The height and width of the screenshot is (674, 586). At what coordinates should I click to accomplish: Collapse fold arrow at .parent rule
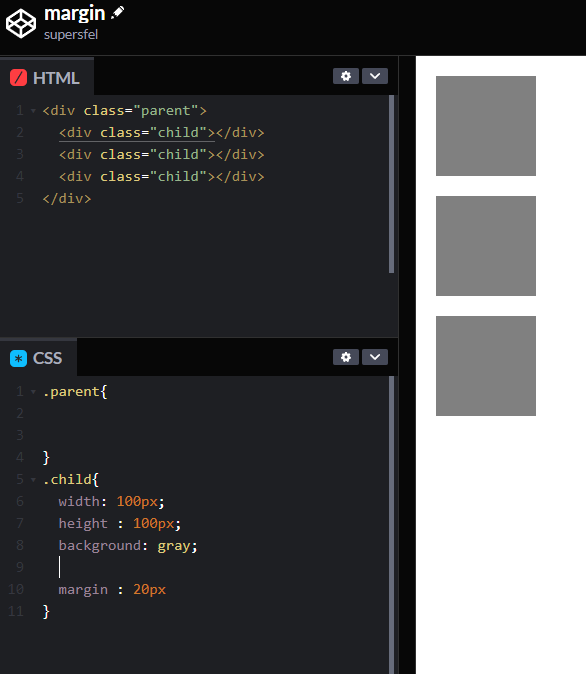click(x=33, y=392)
